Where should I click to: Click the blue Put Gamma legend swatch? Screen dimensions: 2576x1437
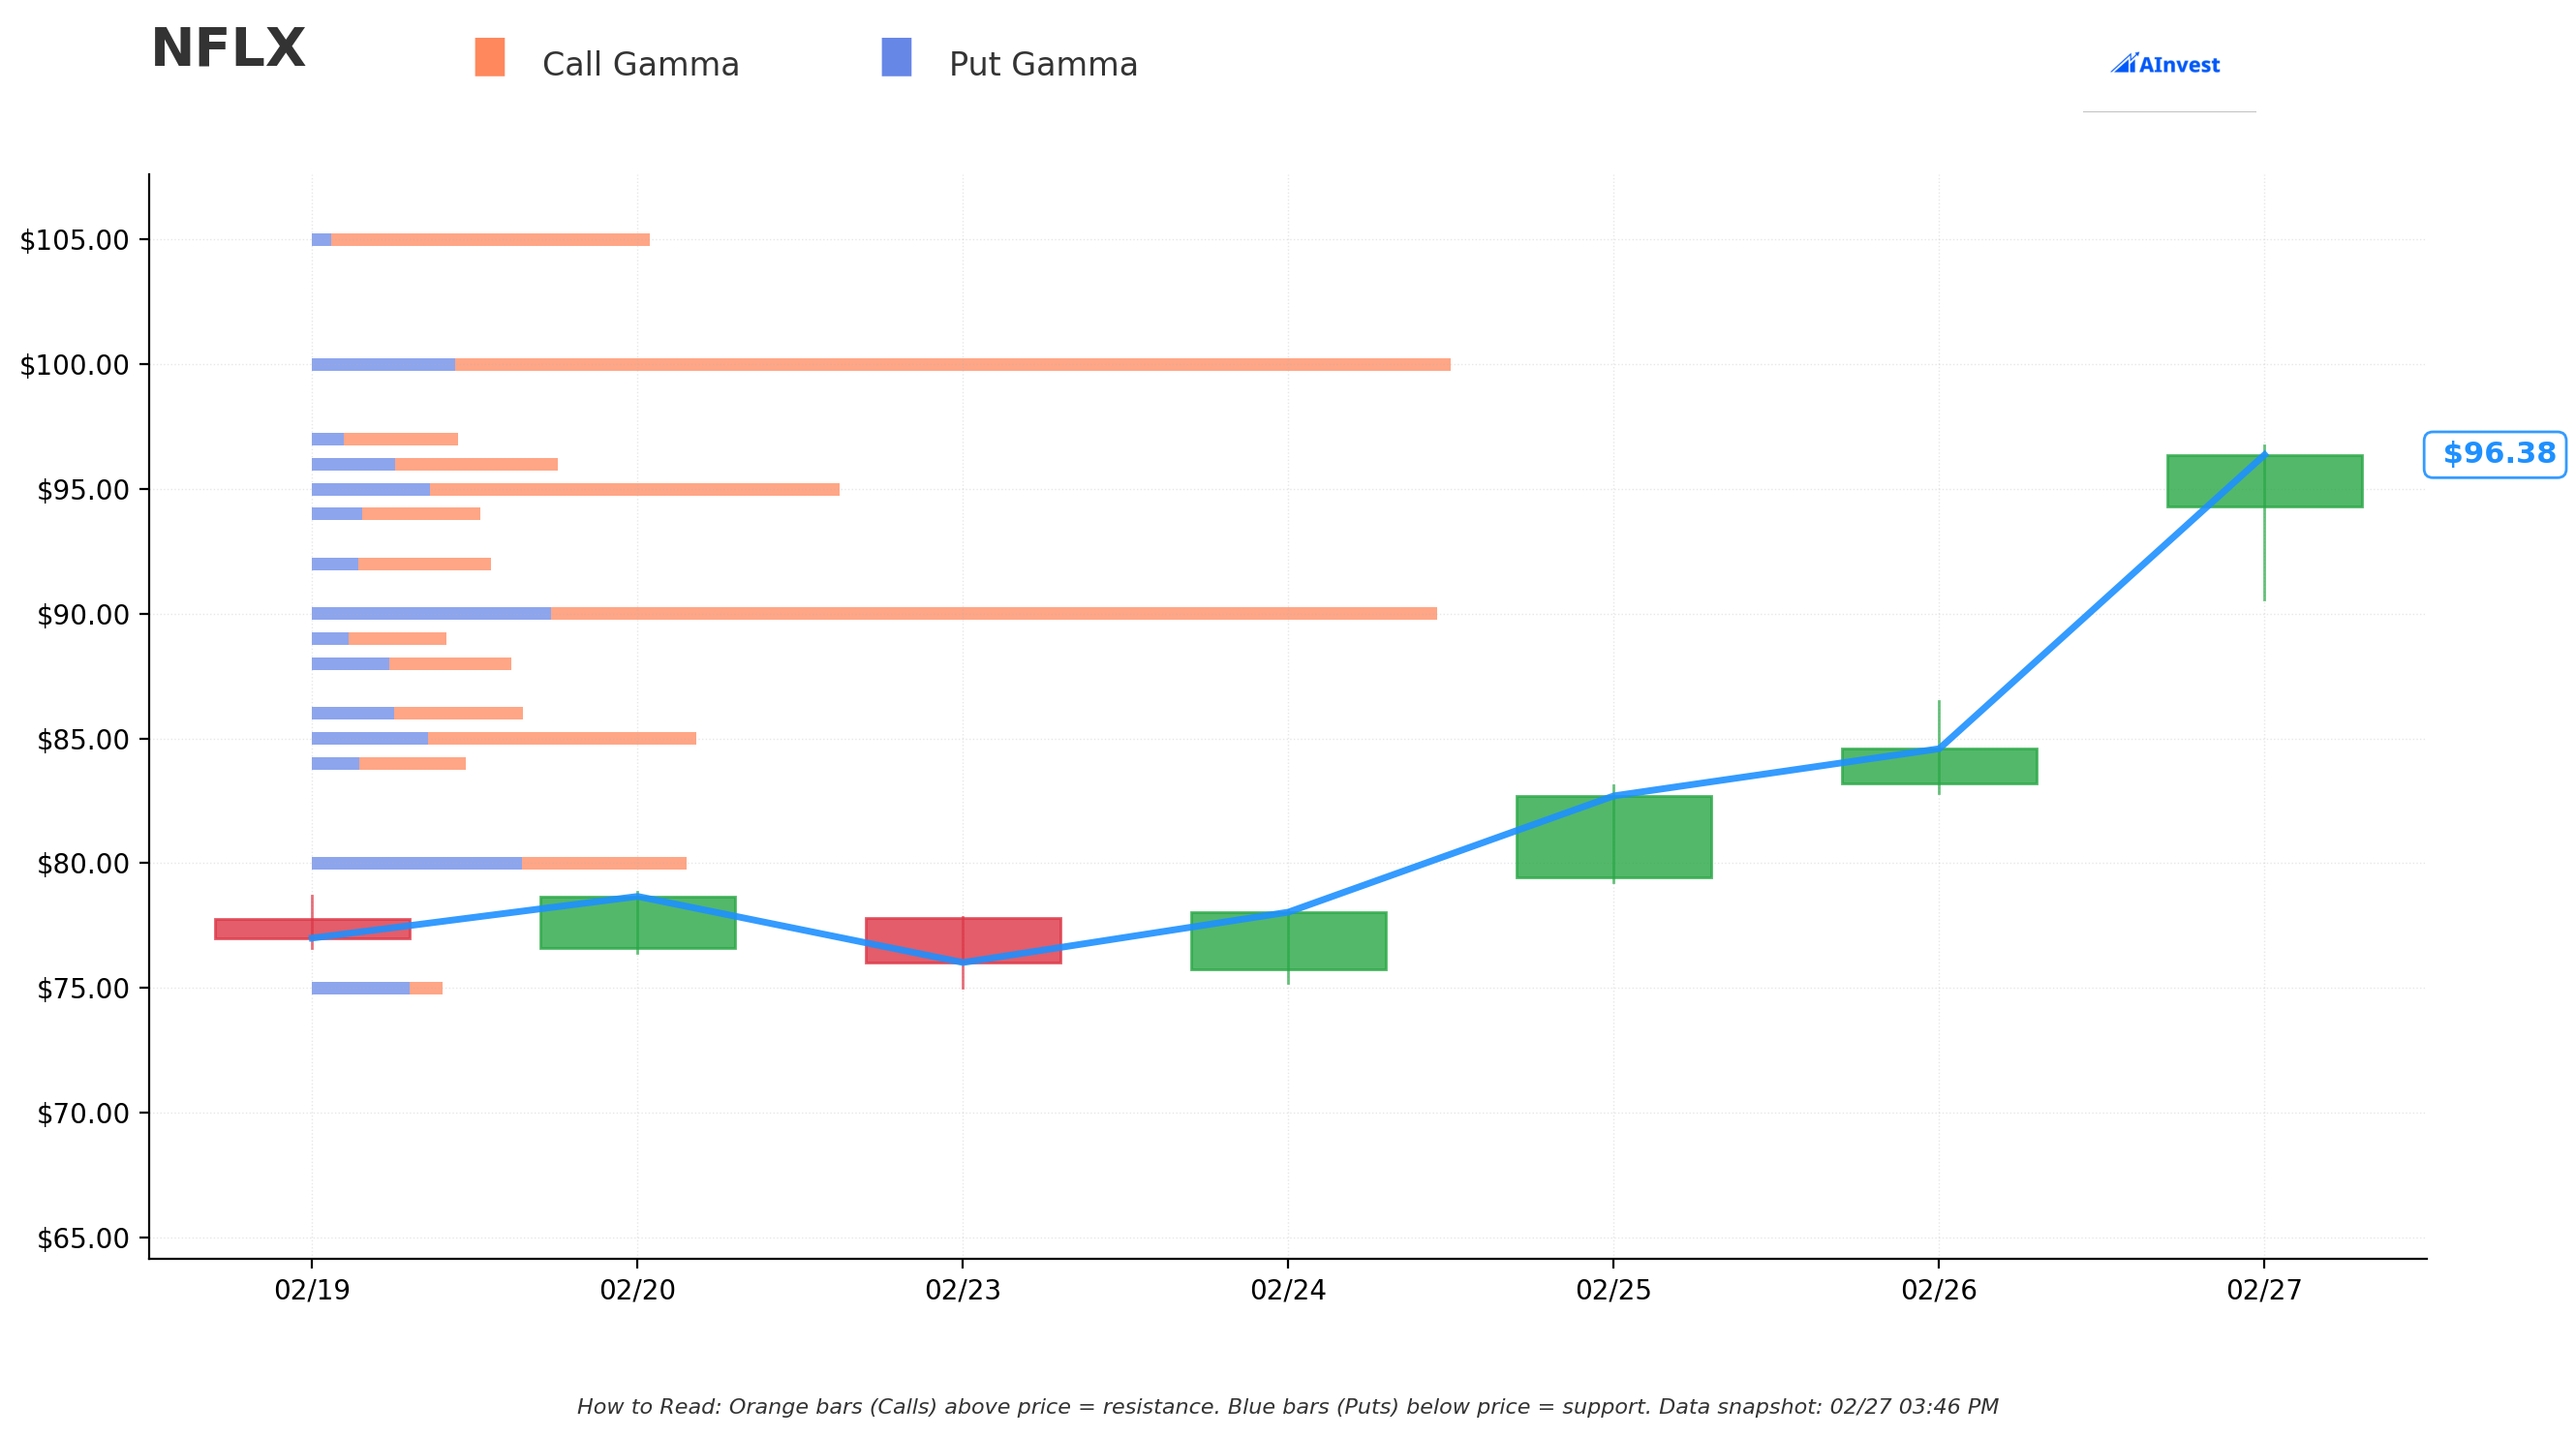click(896, 57)
